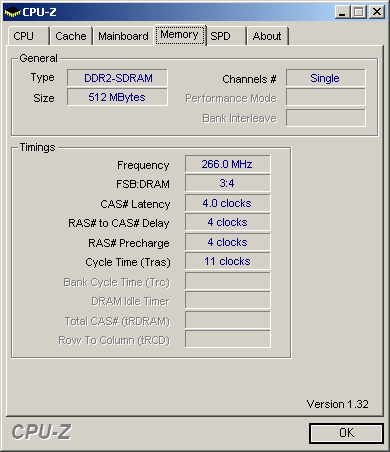
Task: Click the RAS# Precharge label
Action: (129, 243)
